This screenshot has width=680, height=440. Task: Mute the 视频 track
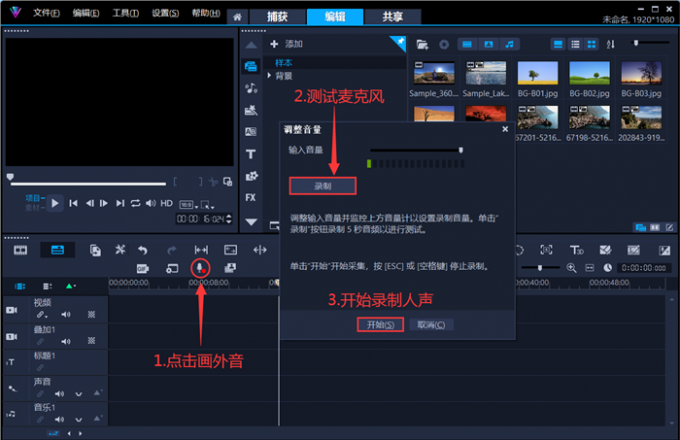click(65, 314)
